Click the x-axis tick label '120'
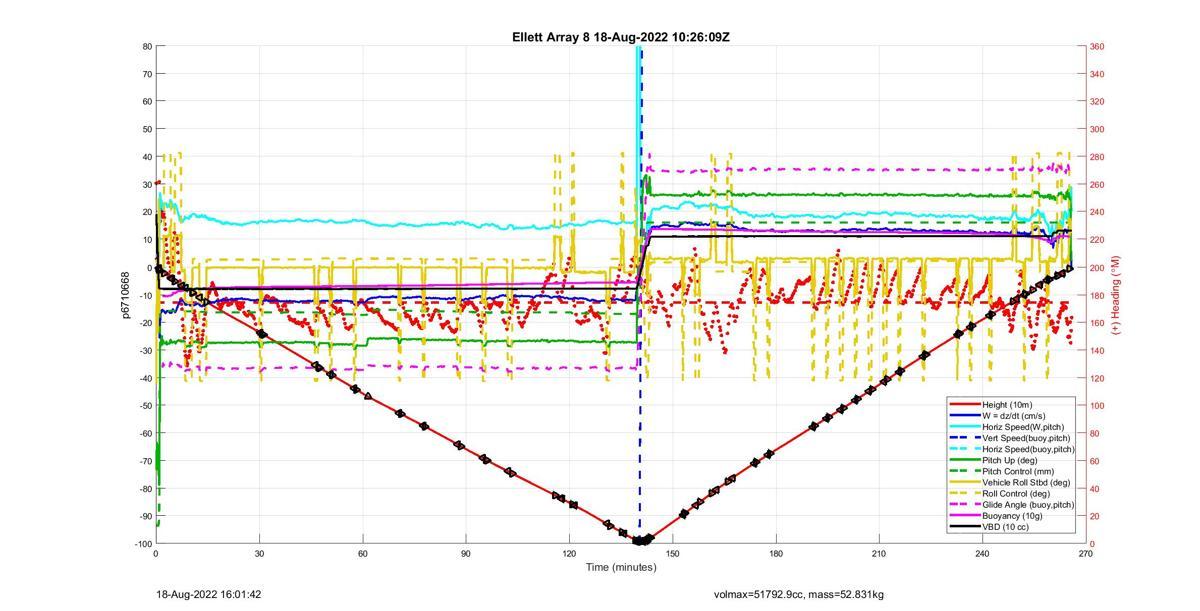 (x=569, y=553)
